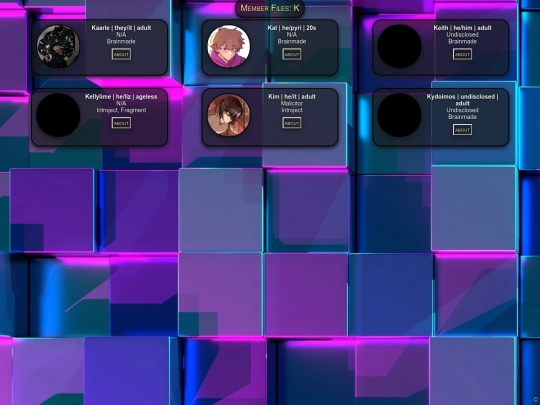Click the 'Brainmade' text on Keith's card

pyautogui.click(x=462, y=41)
